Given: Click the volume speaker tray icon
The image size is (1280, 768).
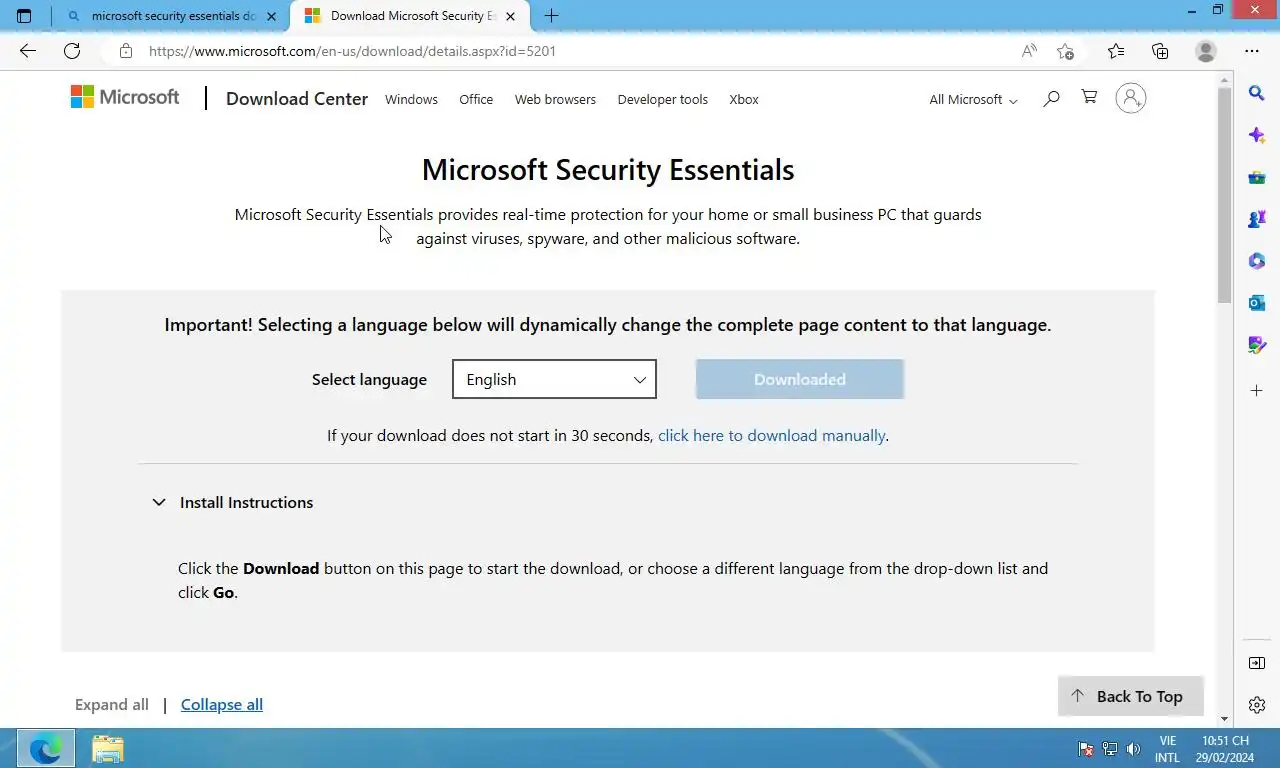Looking at the screenshot, I should pos(1133,749).
